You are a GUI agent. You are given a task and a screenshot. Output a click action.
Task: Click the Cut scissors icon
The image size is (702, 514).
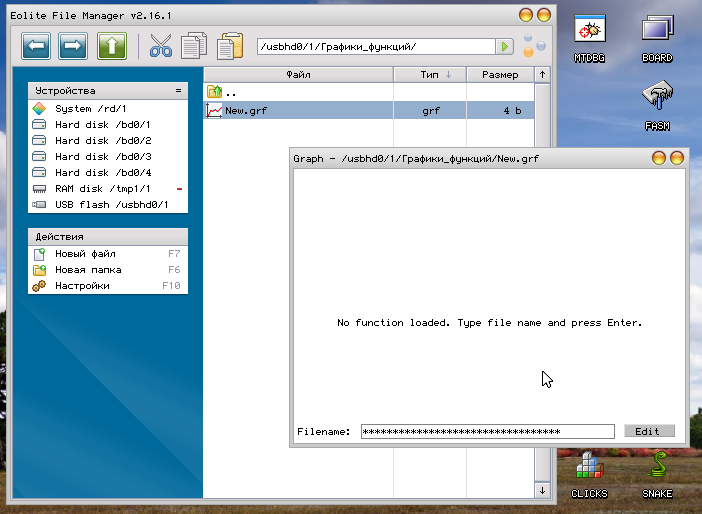(161, 46)
